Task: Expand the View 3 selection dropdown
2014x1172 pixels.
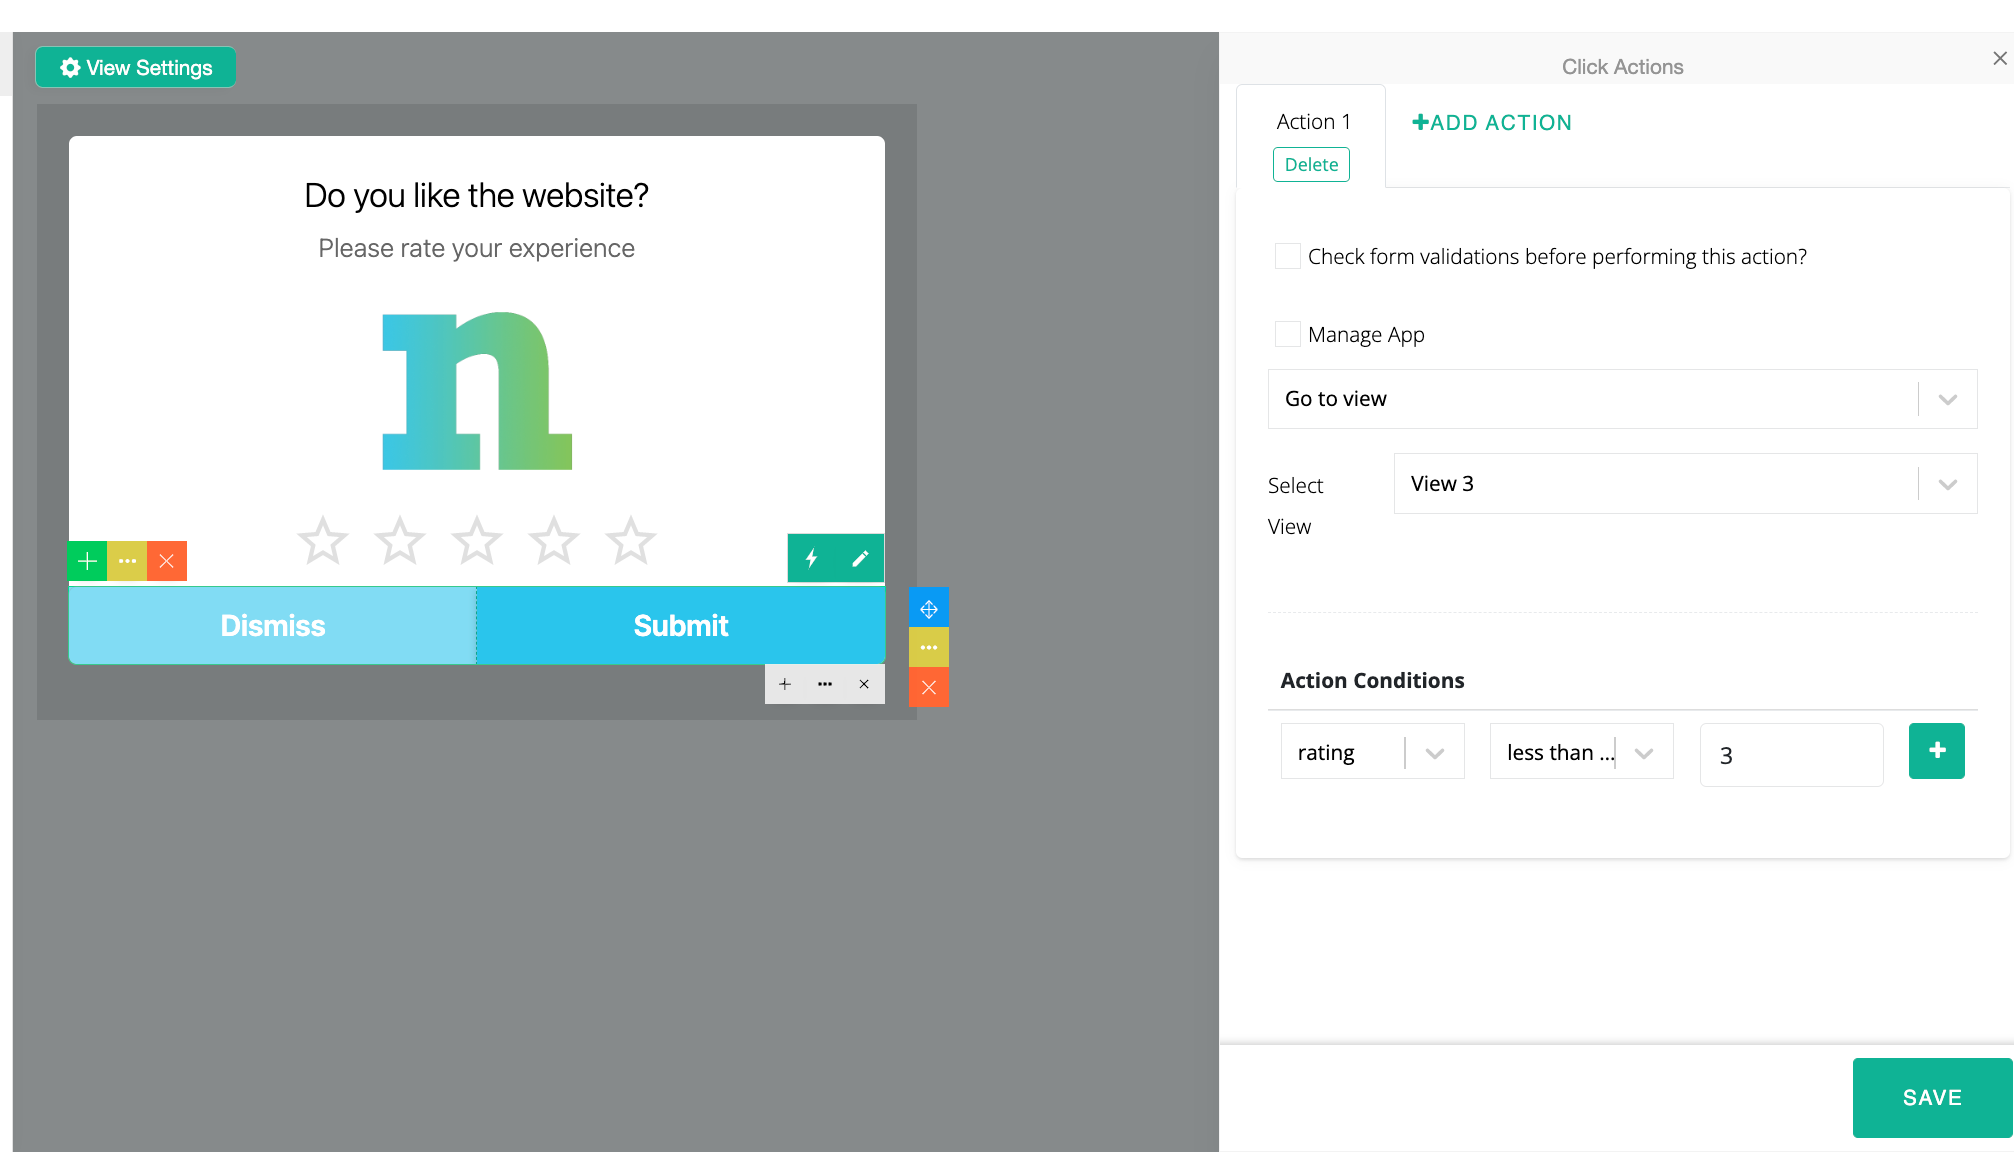Action: point(1684,484)
